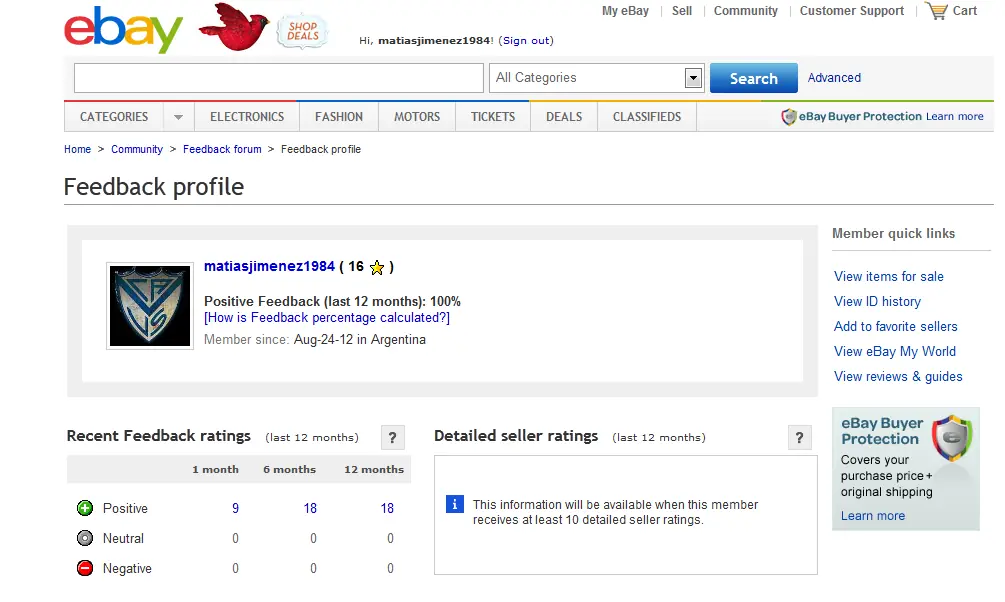Click the Search button

tap(754, 78)
